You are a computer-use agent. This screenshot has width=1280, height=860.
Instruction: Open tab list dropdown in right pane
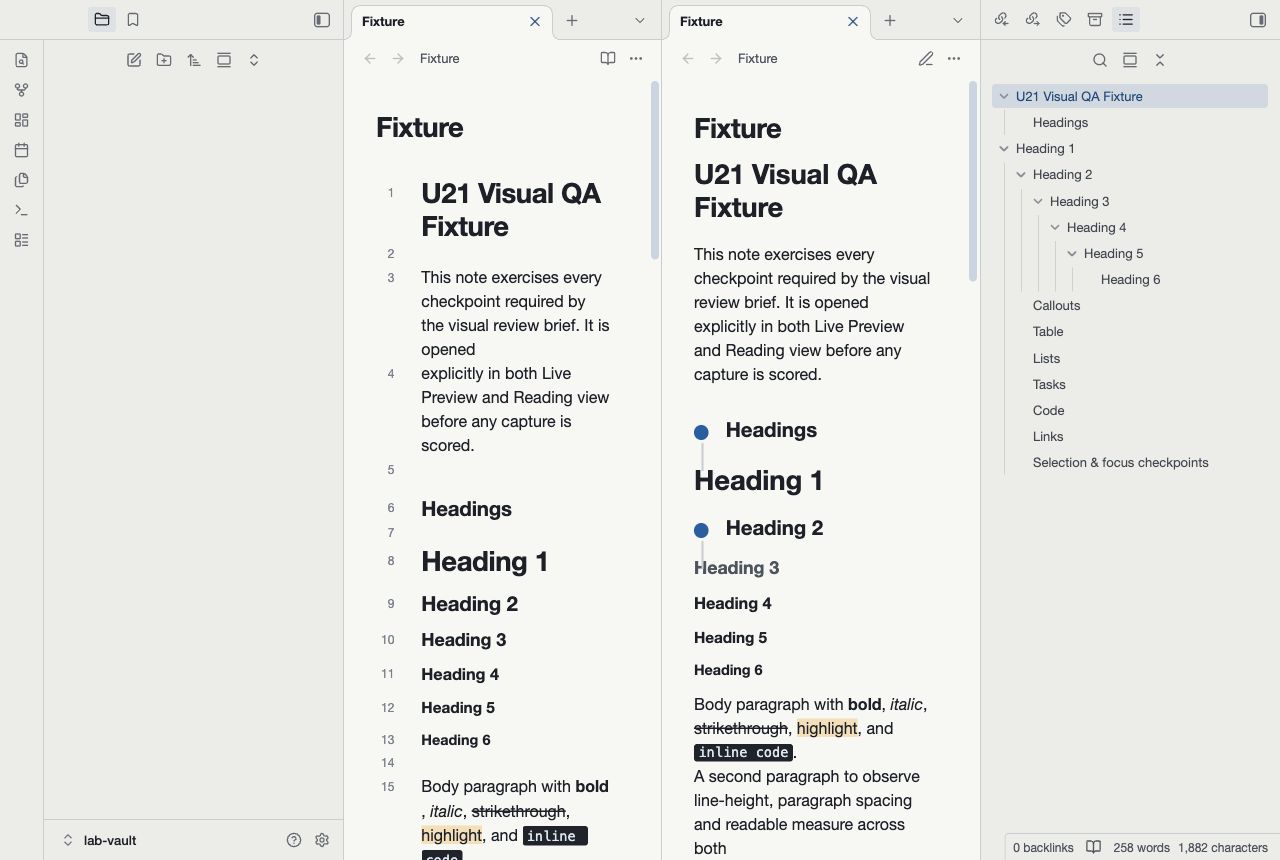(958, 20)
